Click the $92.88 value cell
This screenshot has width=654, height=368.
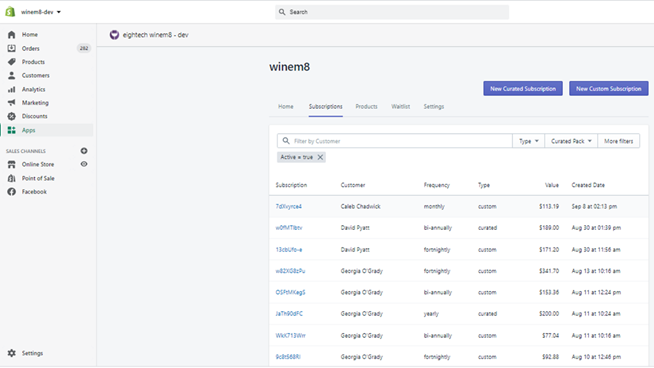551,357
